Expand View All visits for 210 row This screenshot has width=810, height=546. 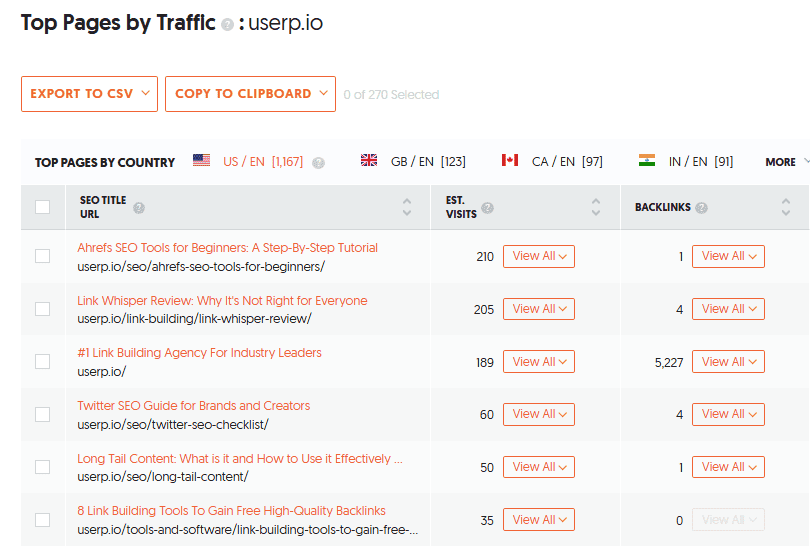pos(539,256)
